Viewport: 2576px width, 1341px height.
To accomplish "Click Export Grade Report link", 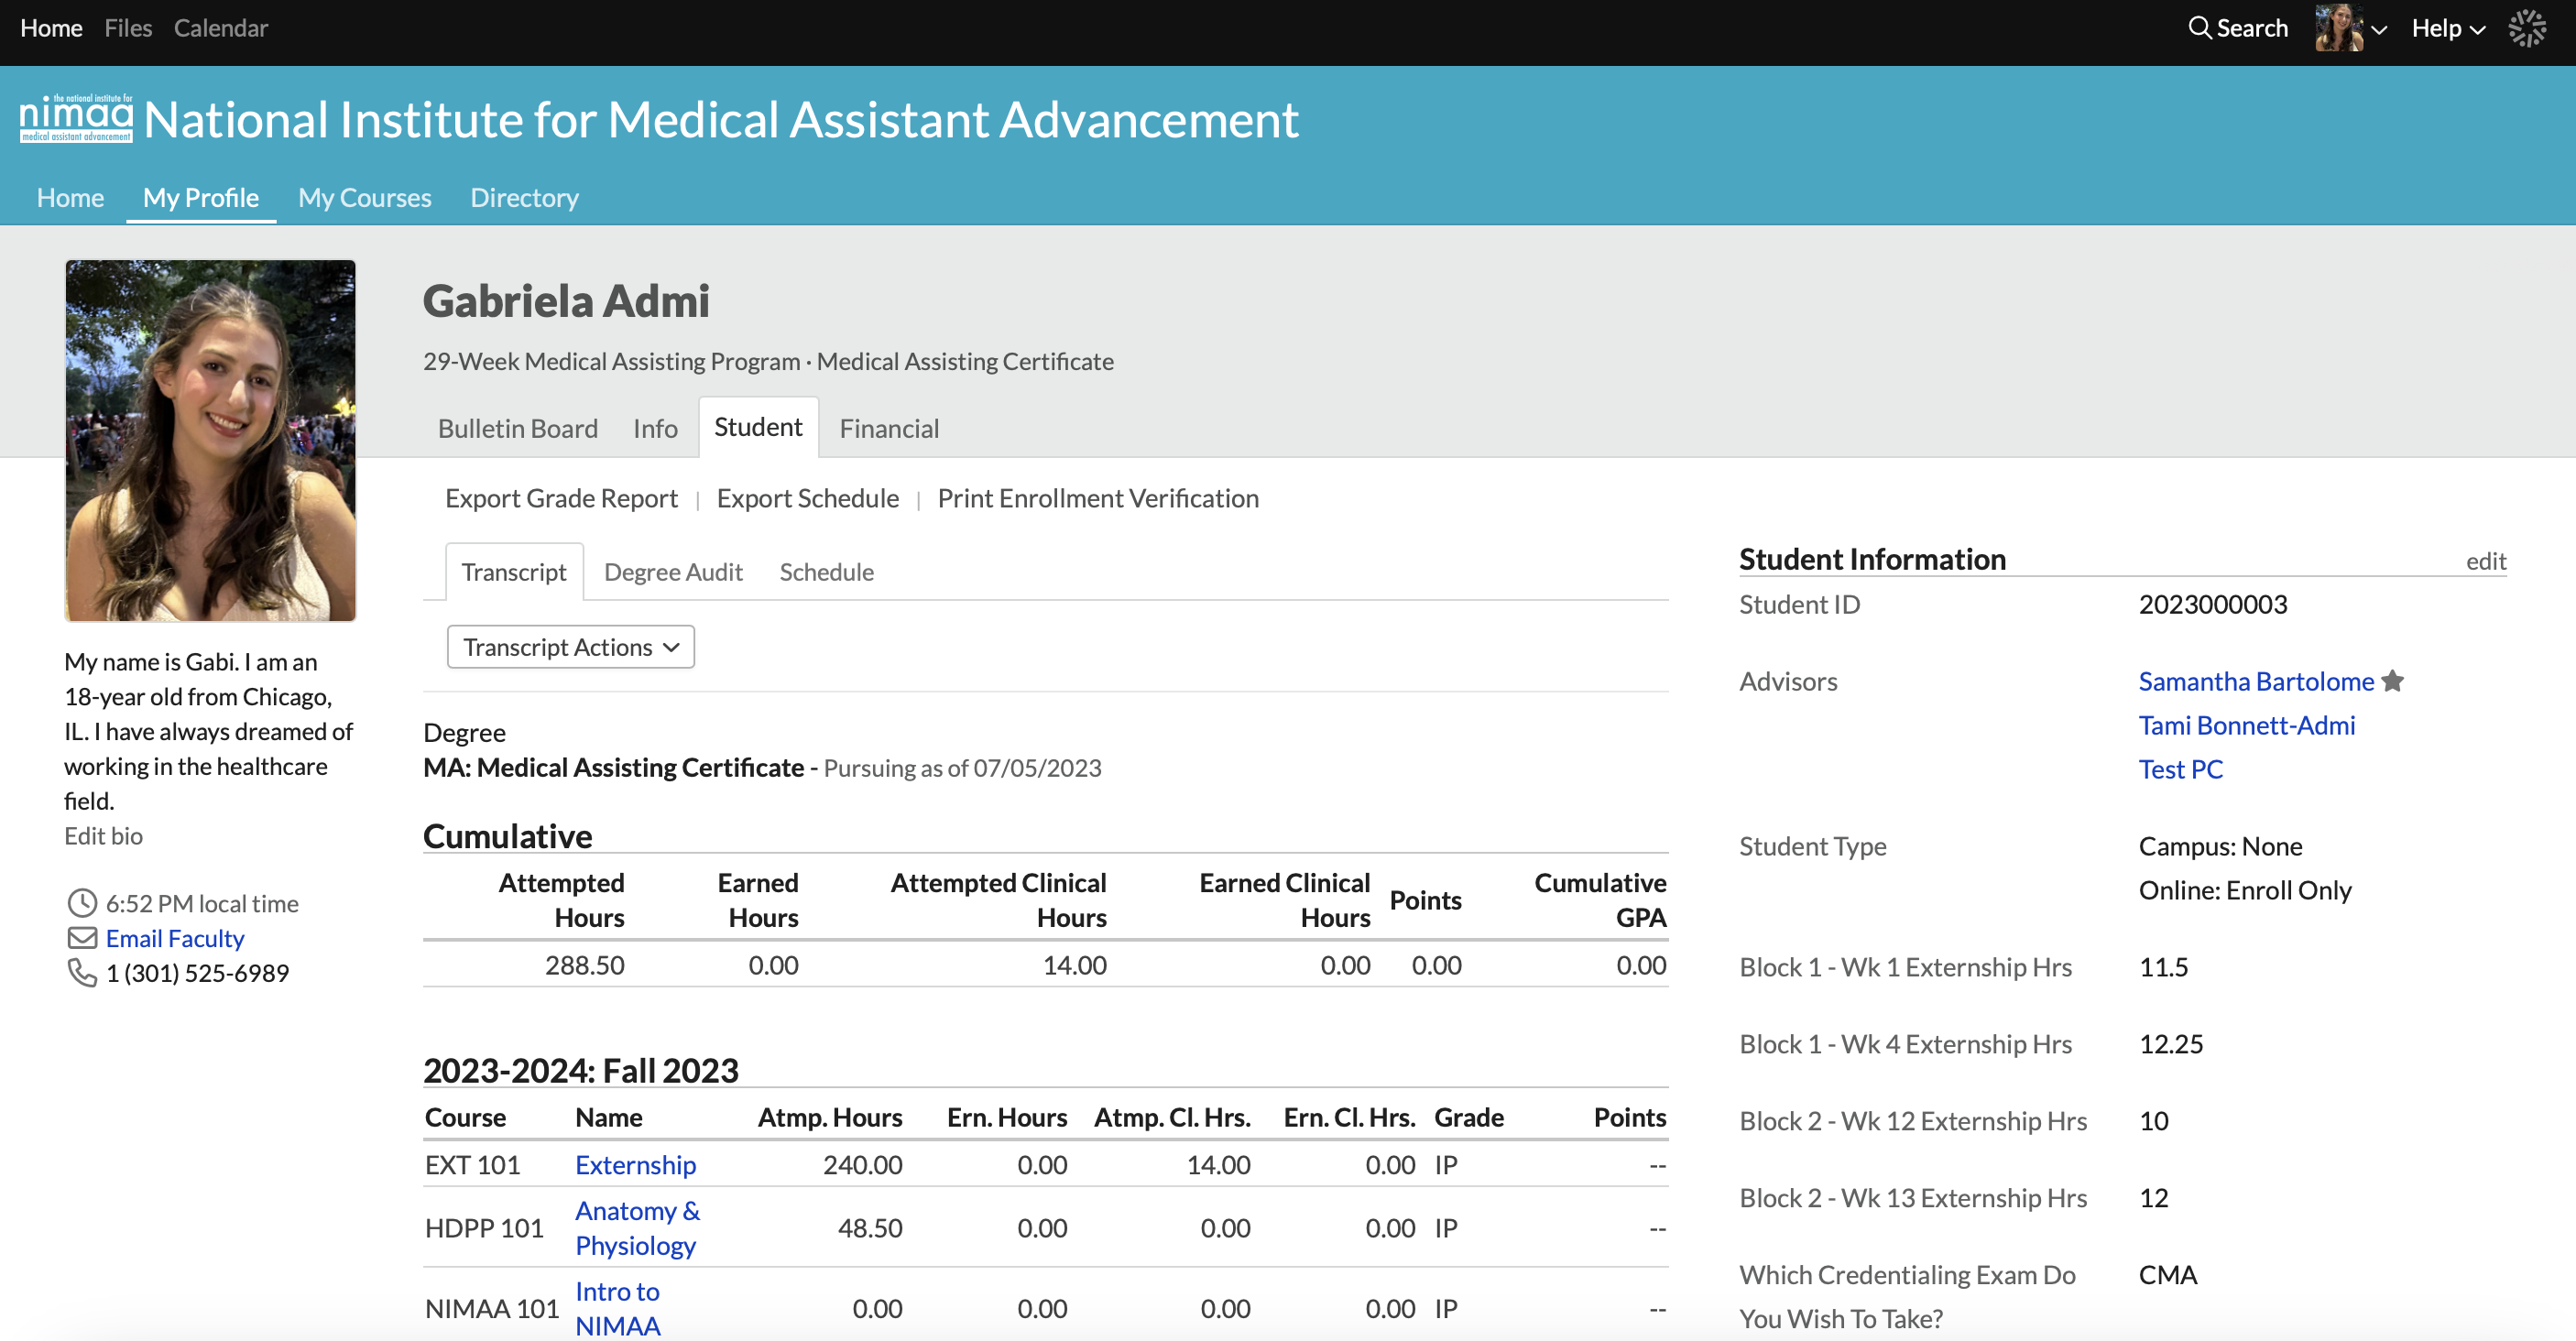I will pyautogui.click(x=561, y=498).
